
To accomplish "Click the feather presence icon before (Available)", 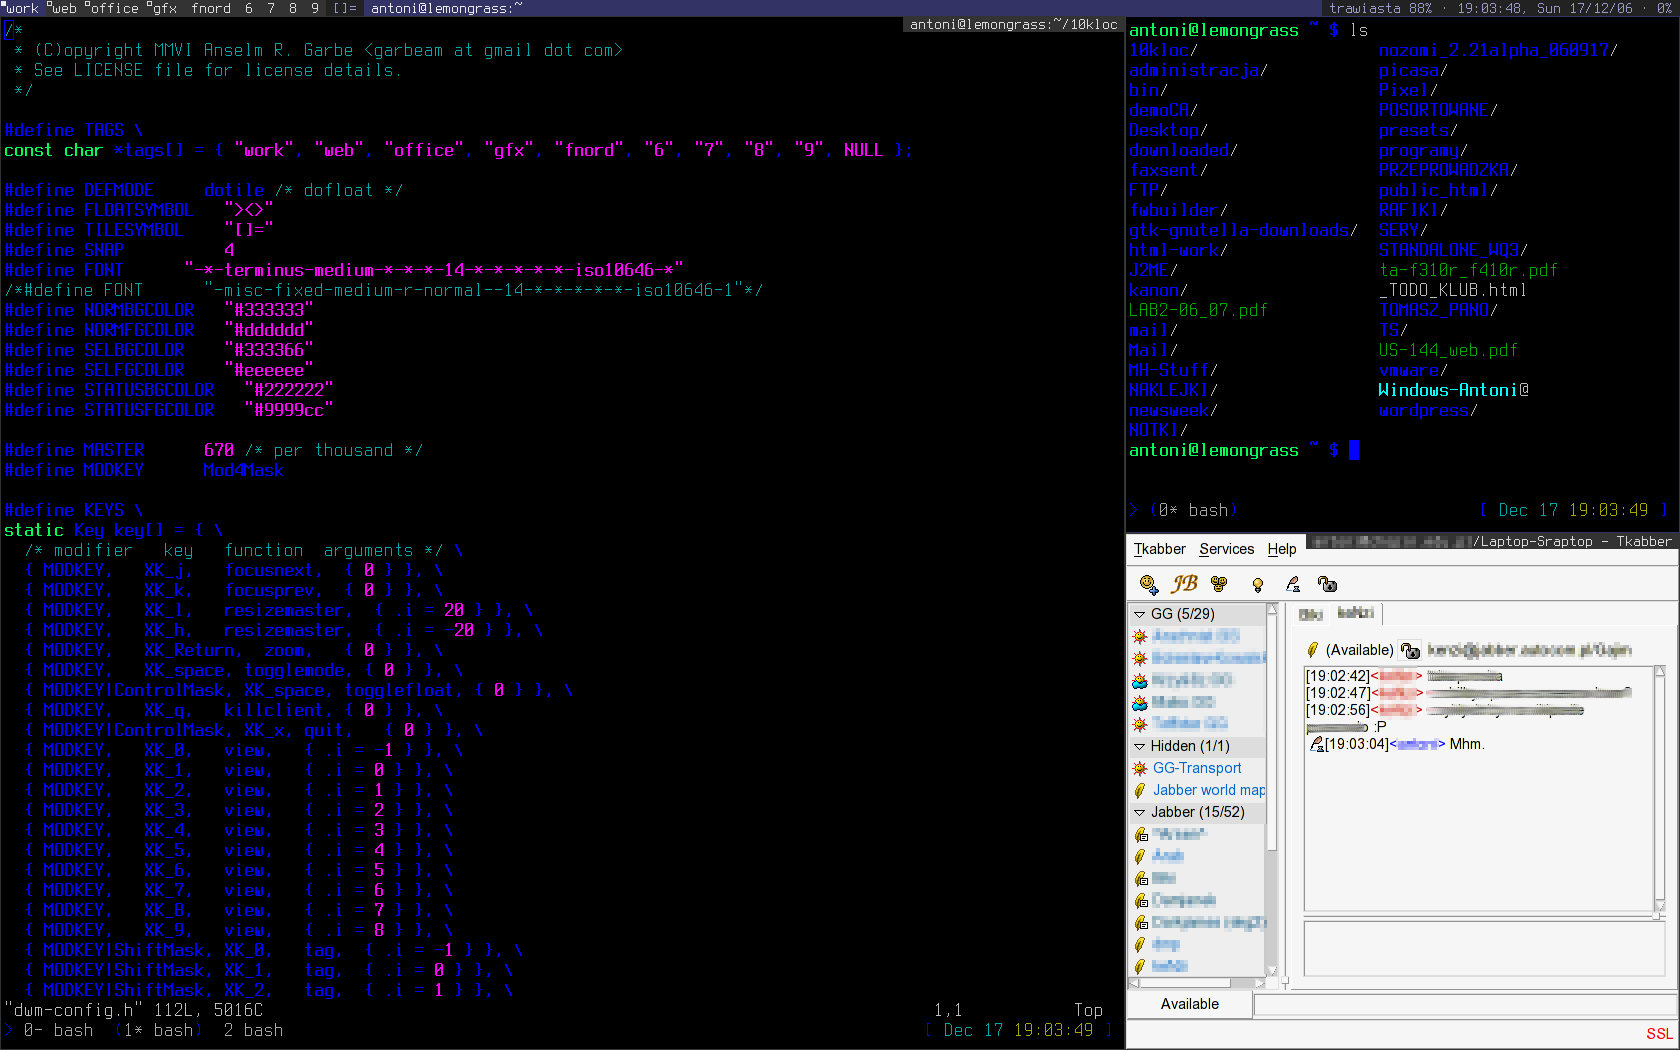I will click(1313, 650).
